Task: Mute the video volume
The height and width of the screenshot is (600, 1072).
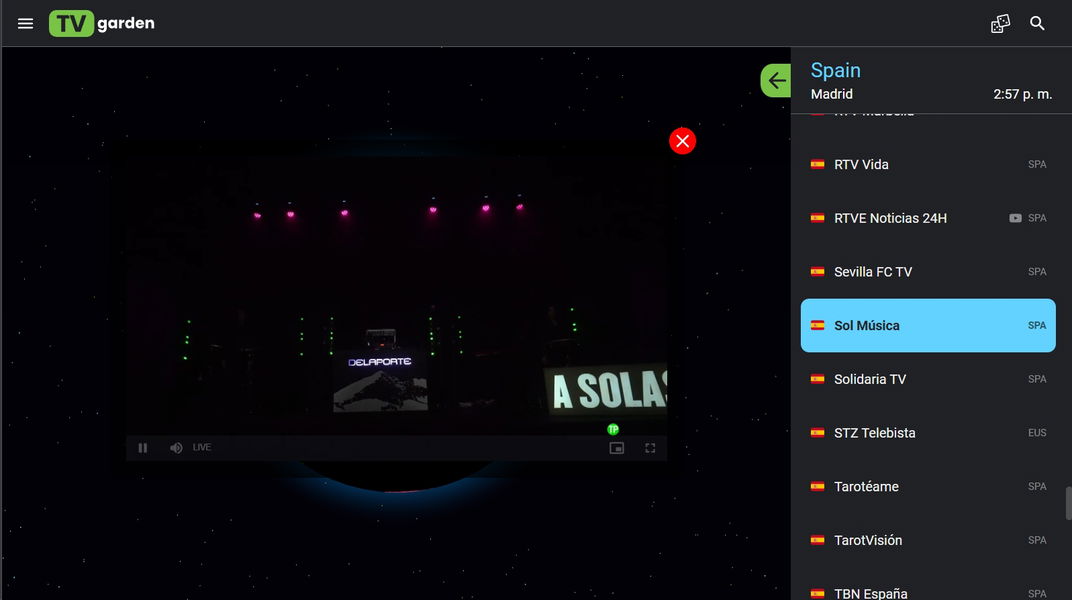Action: 176,448
